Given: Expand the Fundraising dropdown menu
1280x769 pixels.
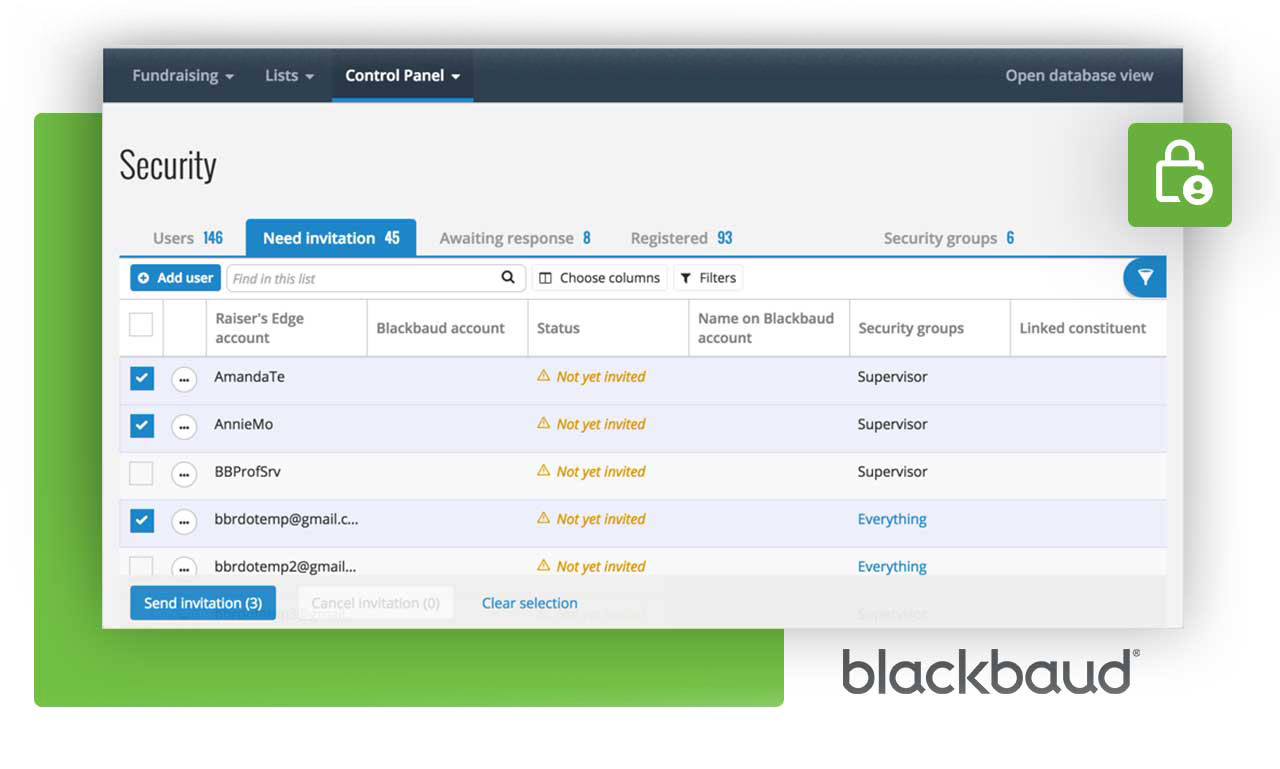Looking at the screenshot, I should 183,76.
